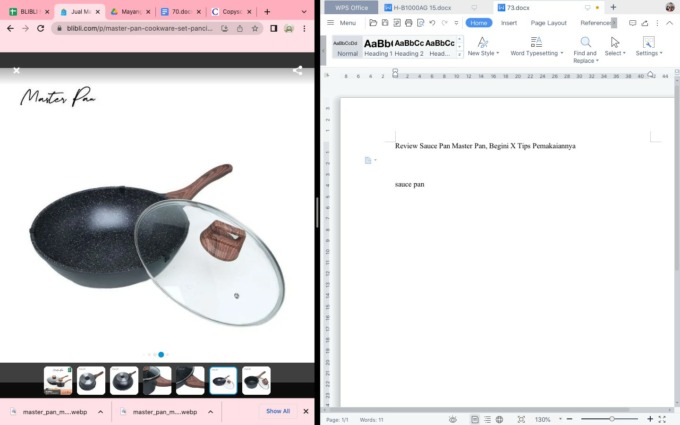Open the Chrome tab search chevron
Viewport: 680px width, 425px height.
(304, 12)
